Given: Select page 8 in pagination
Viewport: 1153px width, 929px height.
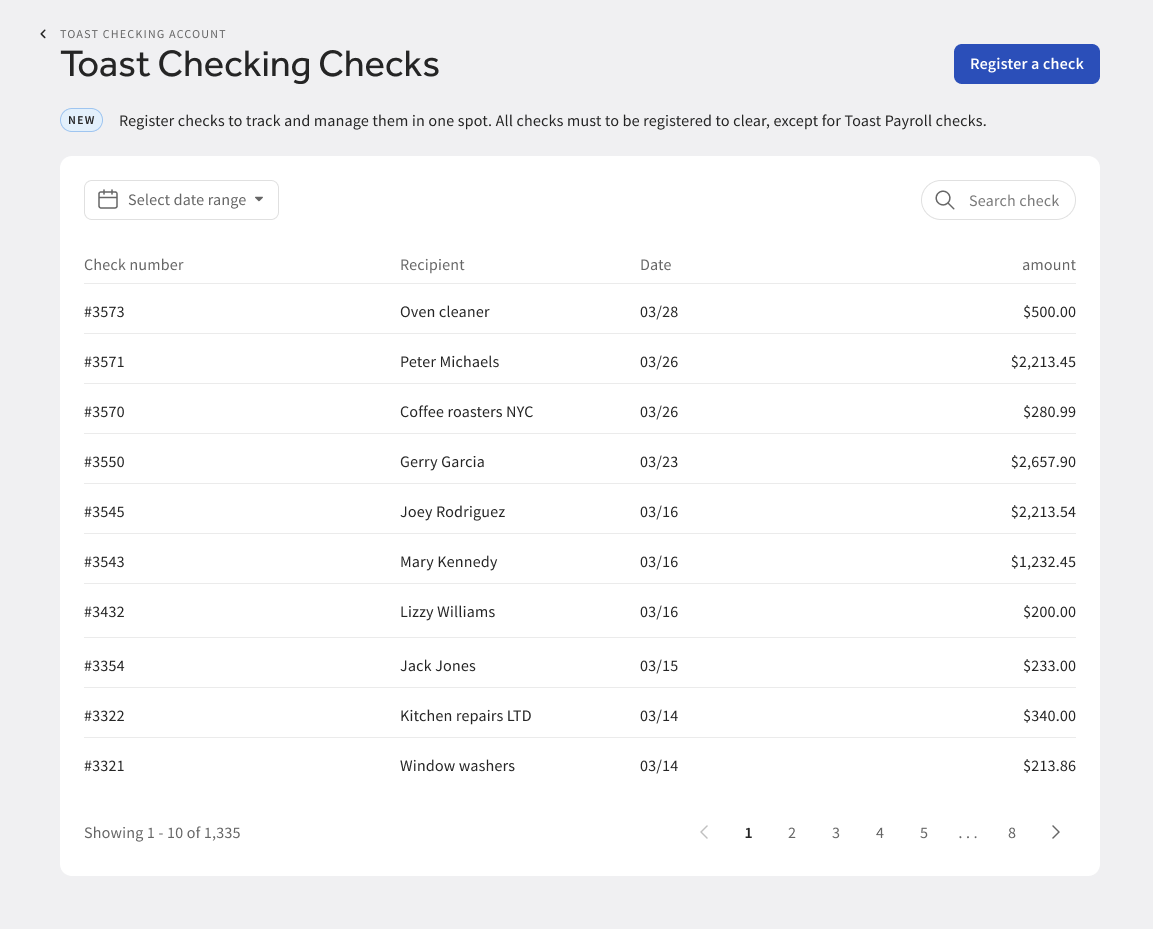Looking at the screenshot, I should (x=1011, y=833).
